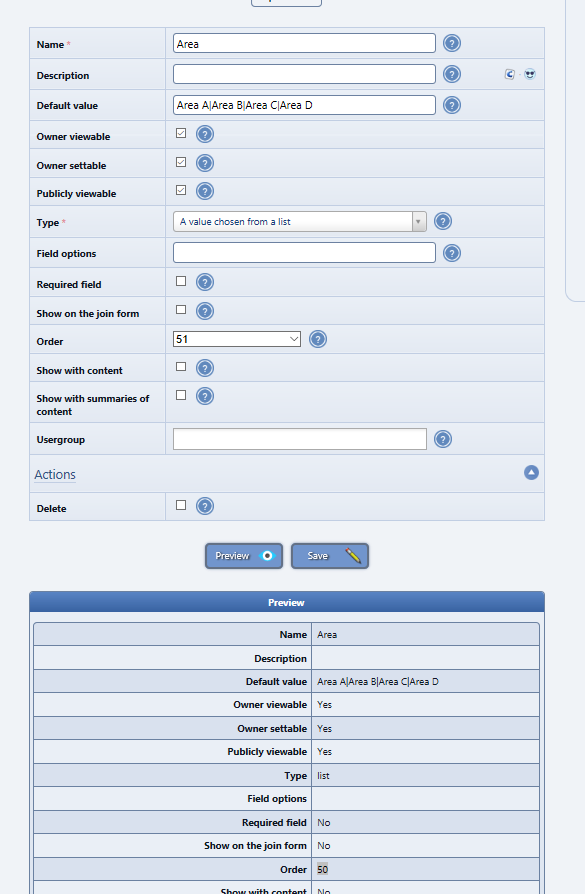Click the Actions heading link

(x=55, y=474)
